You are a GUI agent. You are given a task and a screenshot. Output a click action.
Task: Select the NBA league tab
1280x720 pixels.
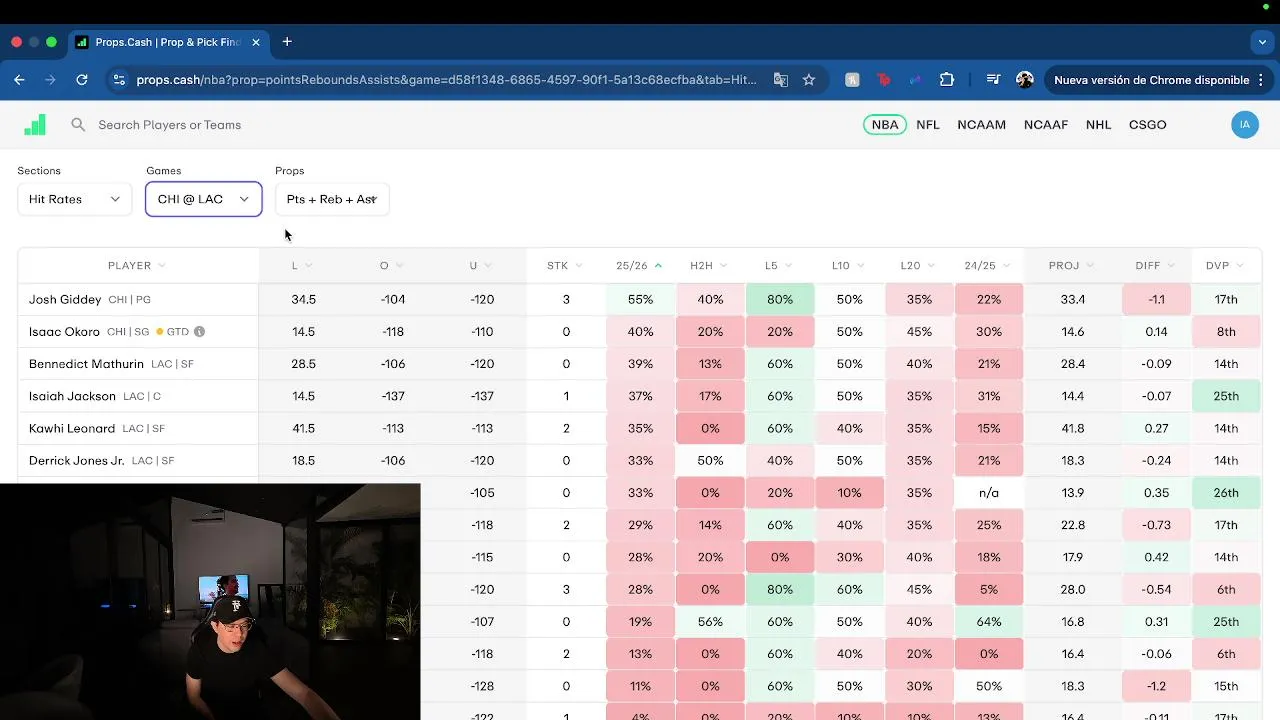pos(885,125)
